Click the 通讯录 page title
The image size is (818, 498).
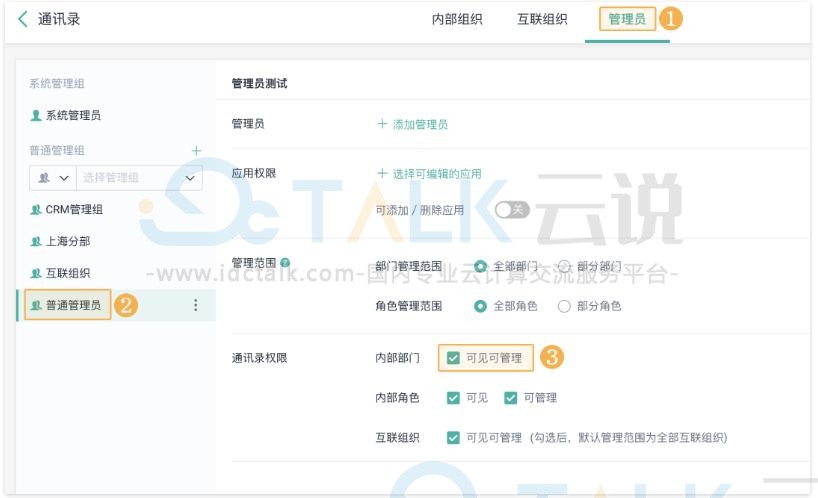click(x=59, y=19)
